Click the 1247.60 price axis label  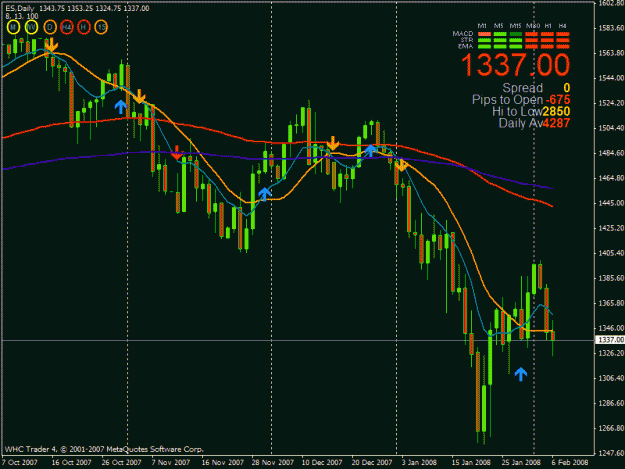coord(611,453)
